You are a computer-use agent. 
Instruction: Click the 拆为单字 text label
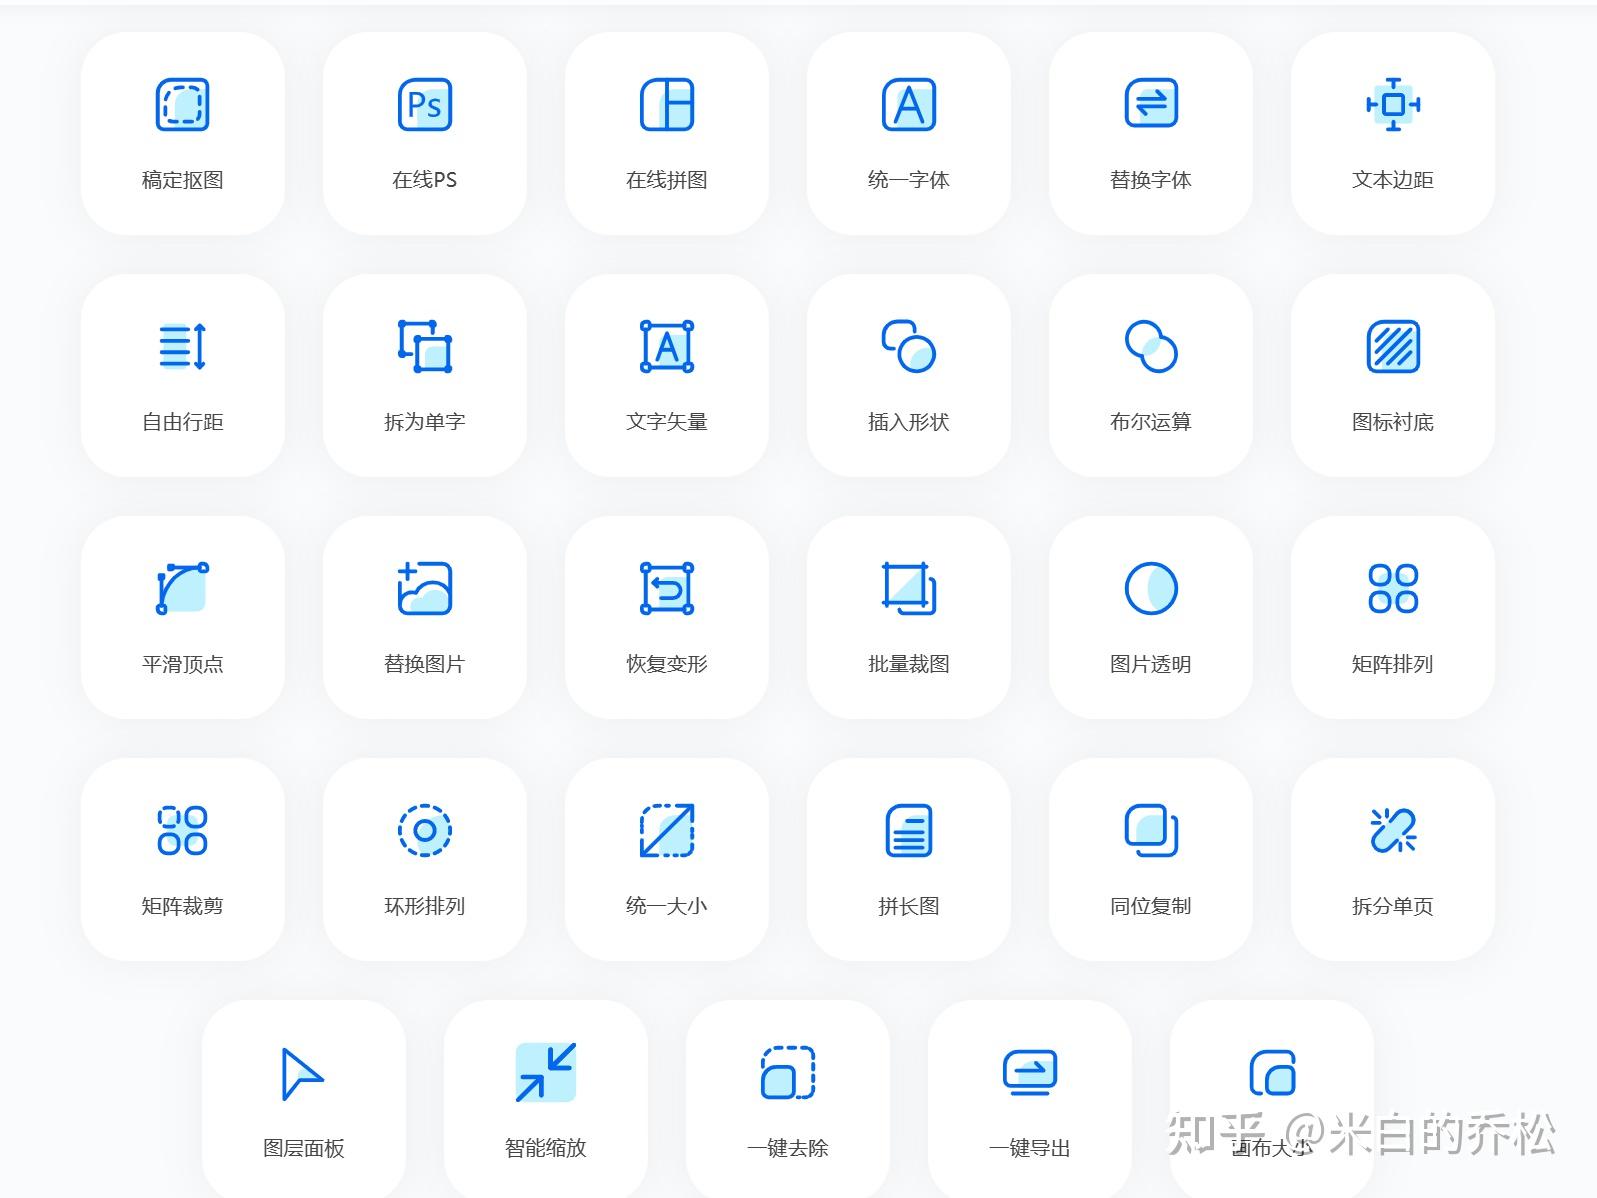tap(425, 422)
